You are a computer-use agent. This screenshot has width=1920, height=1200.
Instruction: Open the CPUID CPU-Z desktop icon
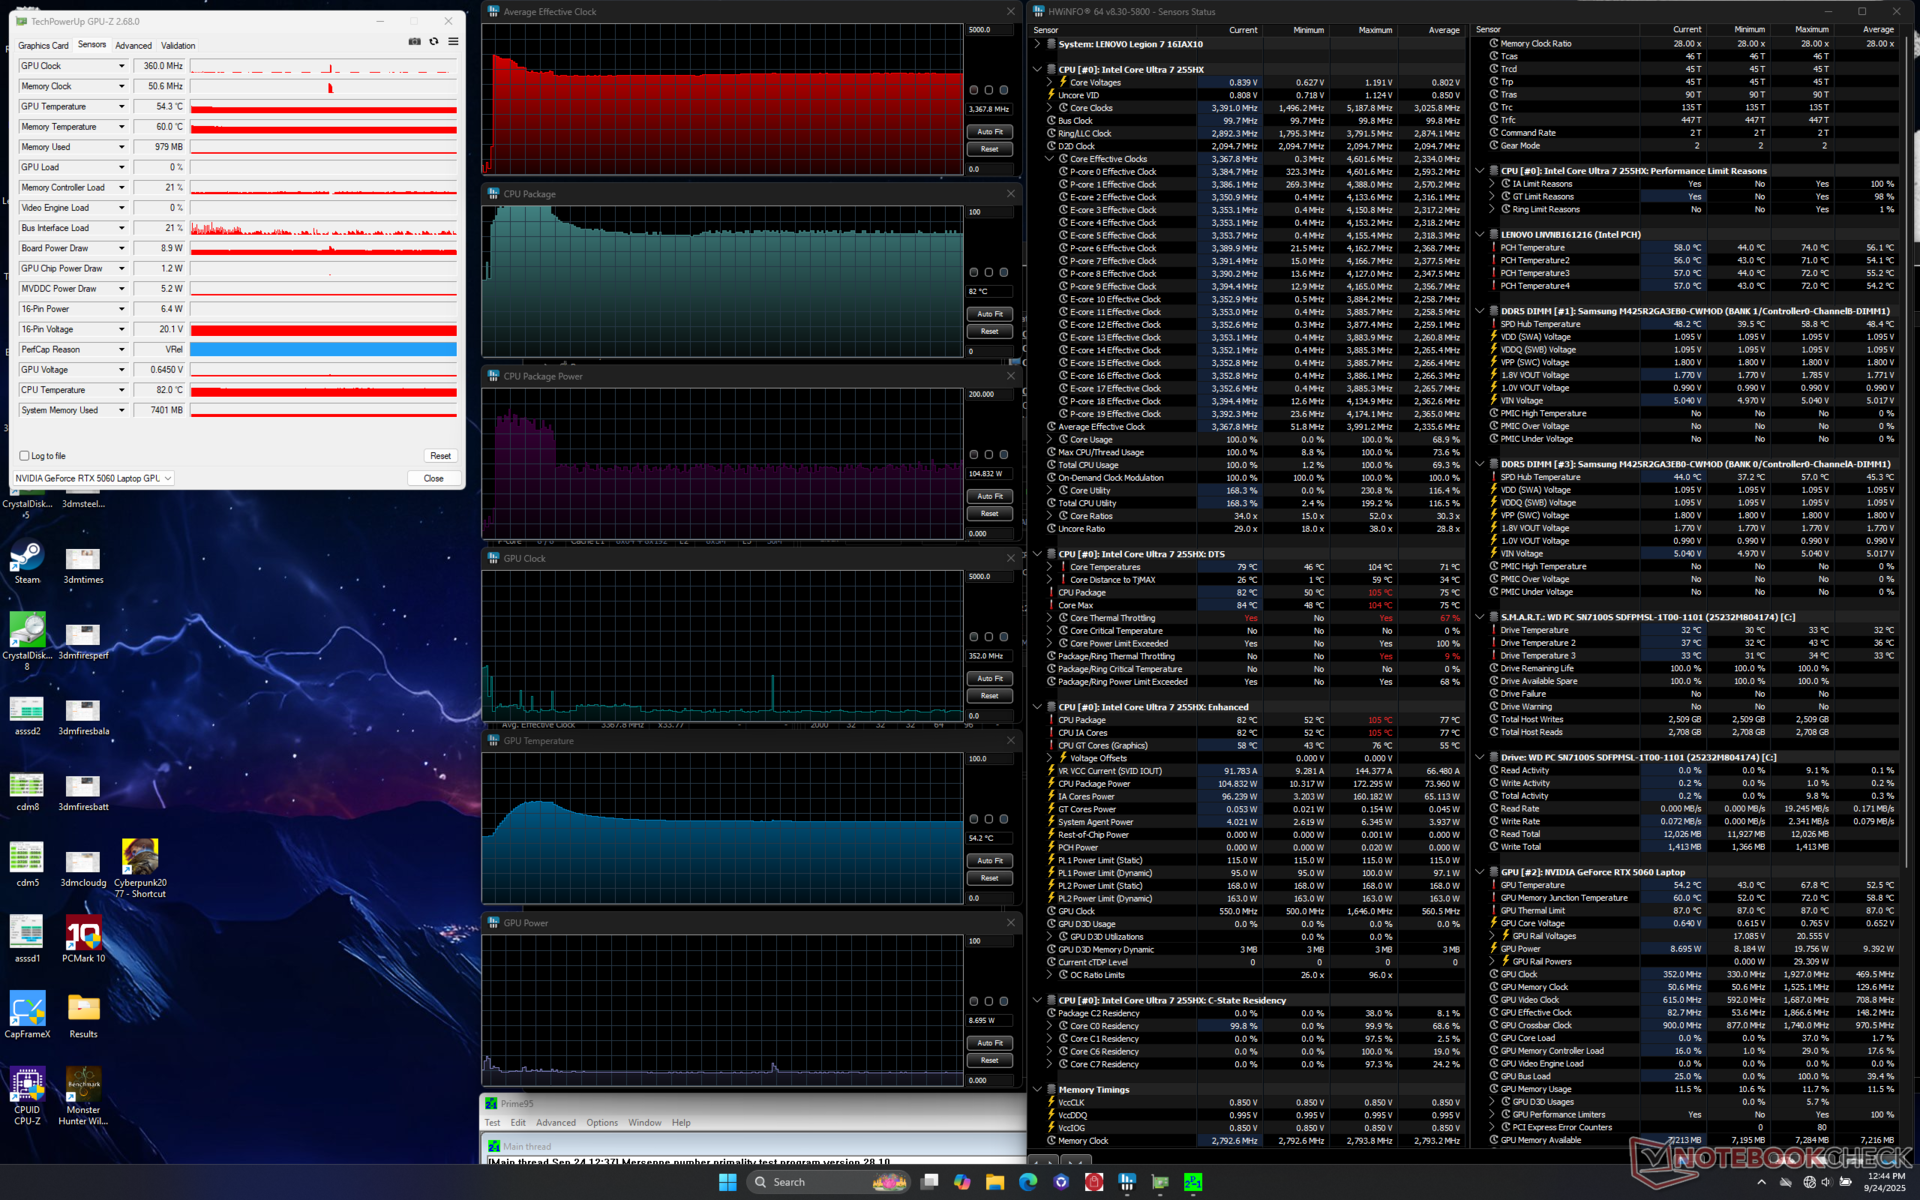pyautogui.click(x=27, y=1084)
